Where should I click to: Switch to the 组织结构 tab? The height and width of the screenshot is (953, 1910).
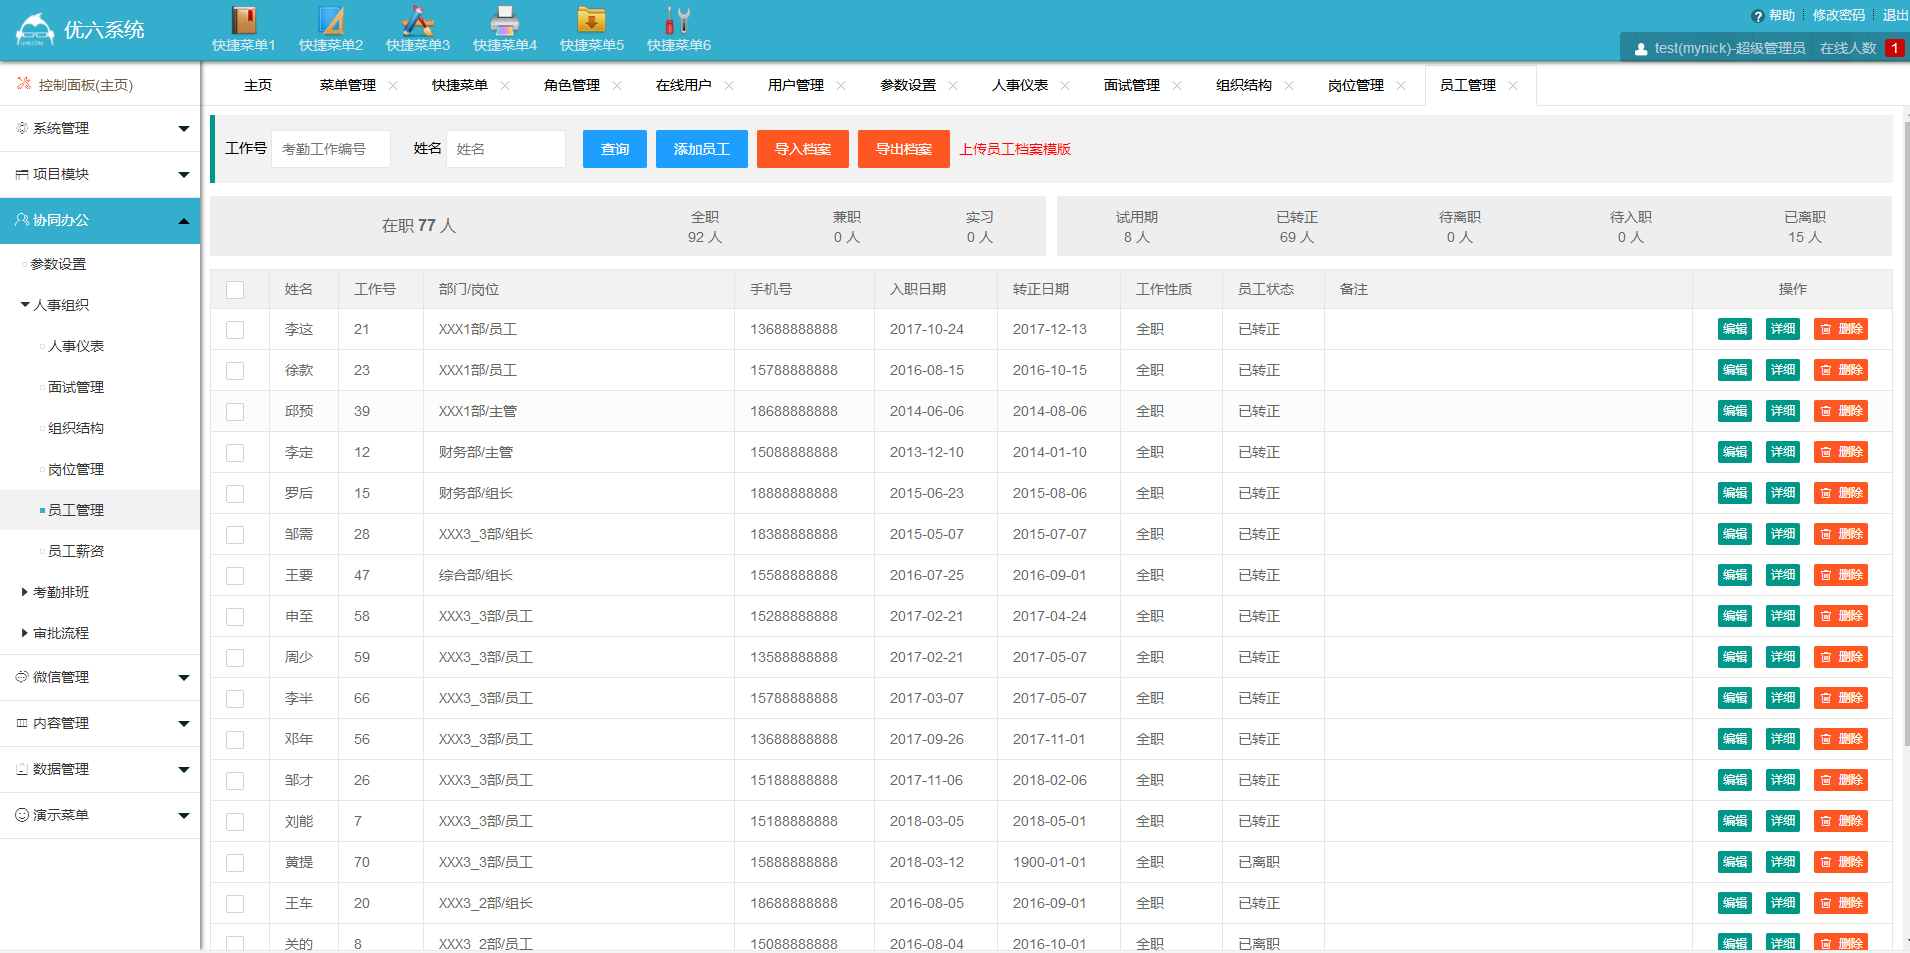[x=1244, y=85]
